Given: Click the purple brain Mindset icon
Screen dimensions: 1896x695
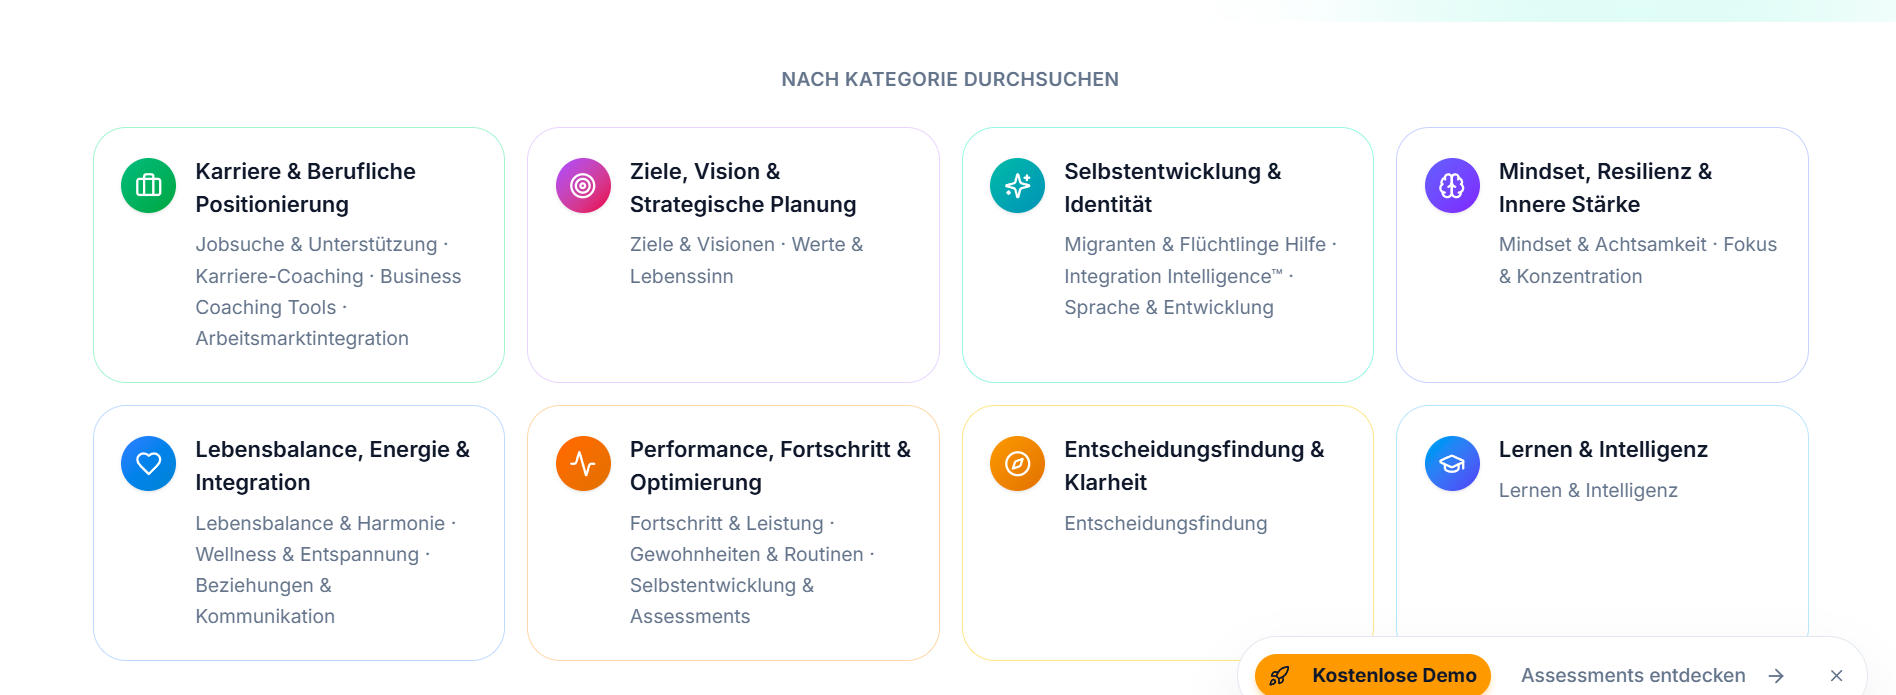Looking at the screenshot, I should [x=1452, y=186].
